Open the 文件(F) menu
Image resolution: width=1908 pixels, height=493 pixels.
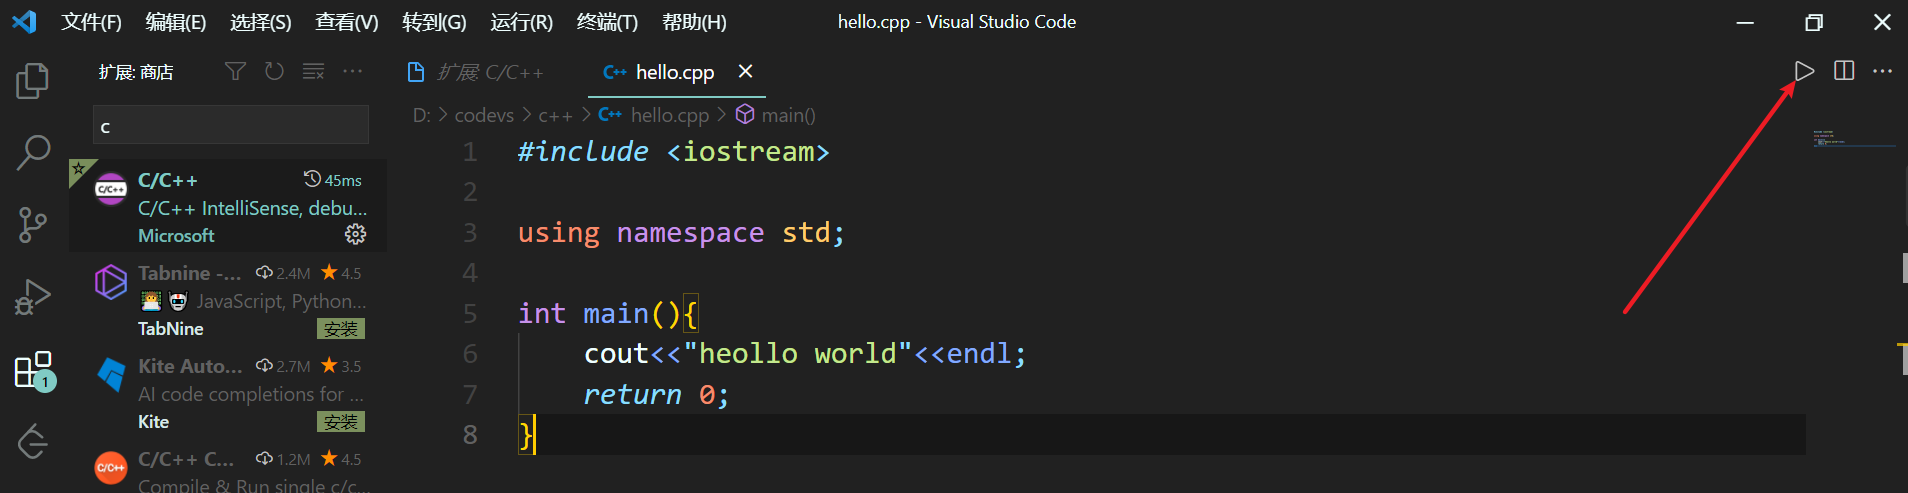pos(91,22)
